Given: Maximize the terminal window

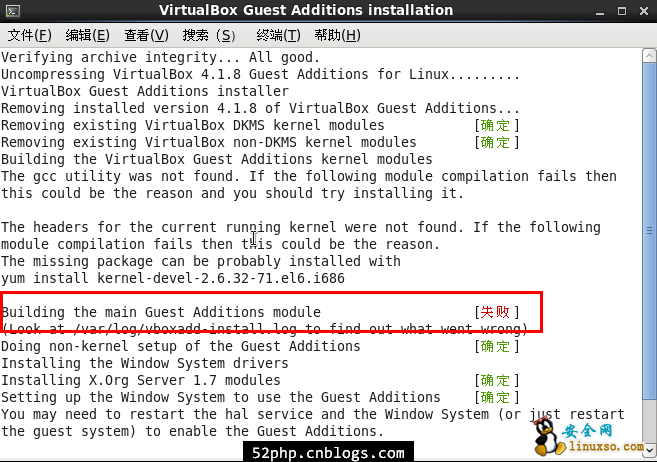Looking at the screenshot, I should pos(622,11).
